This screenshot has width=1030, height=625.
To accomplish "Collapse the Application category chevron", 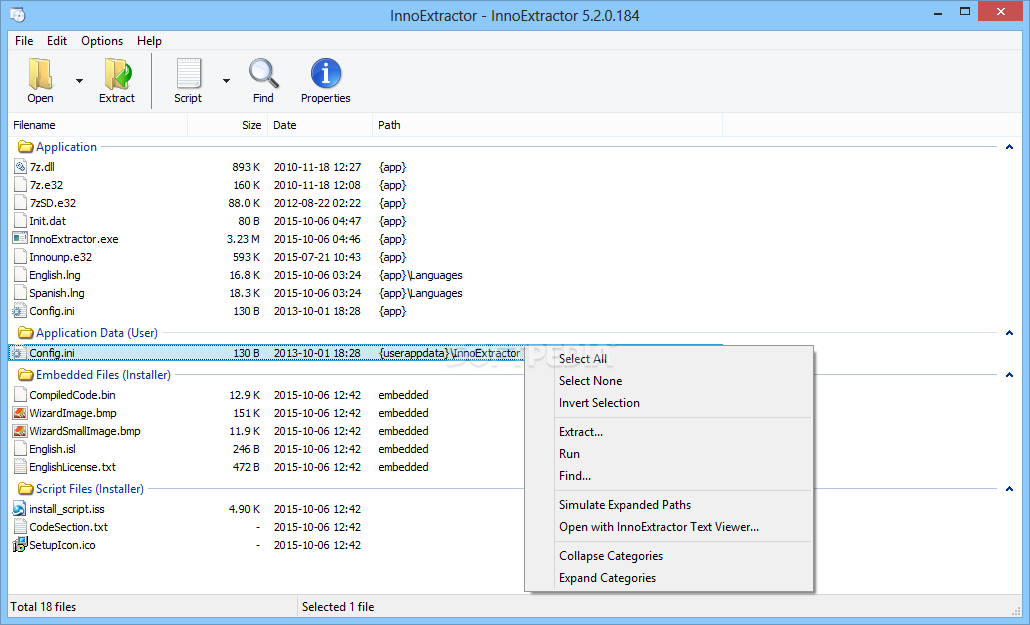I will (x=1010, y=147).
